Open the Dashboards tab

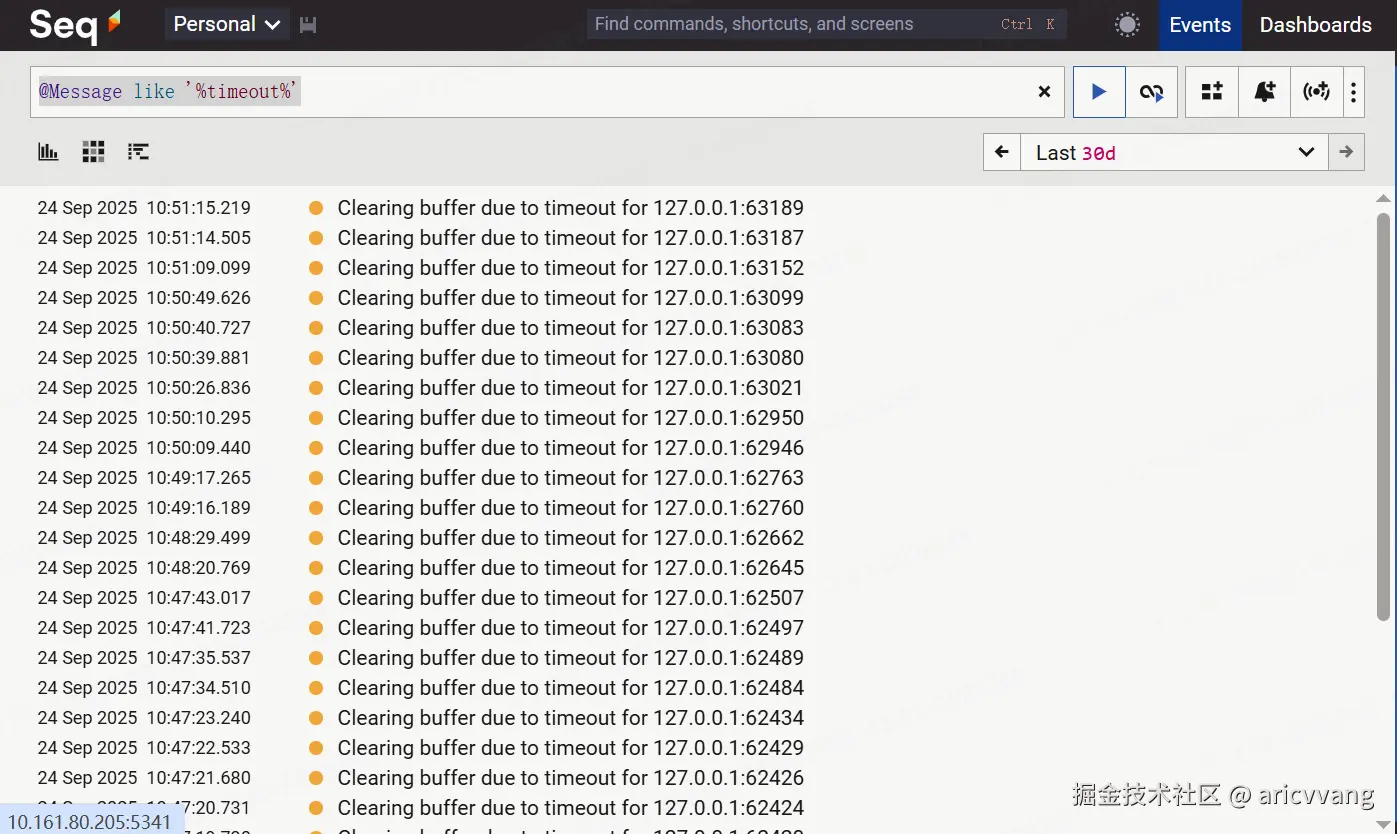(x=1315, y=25)
